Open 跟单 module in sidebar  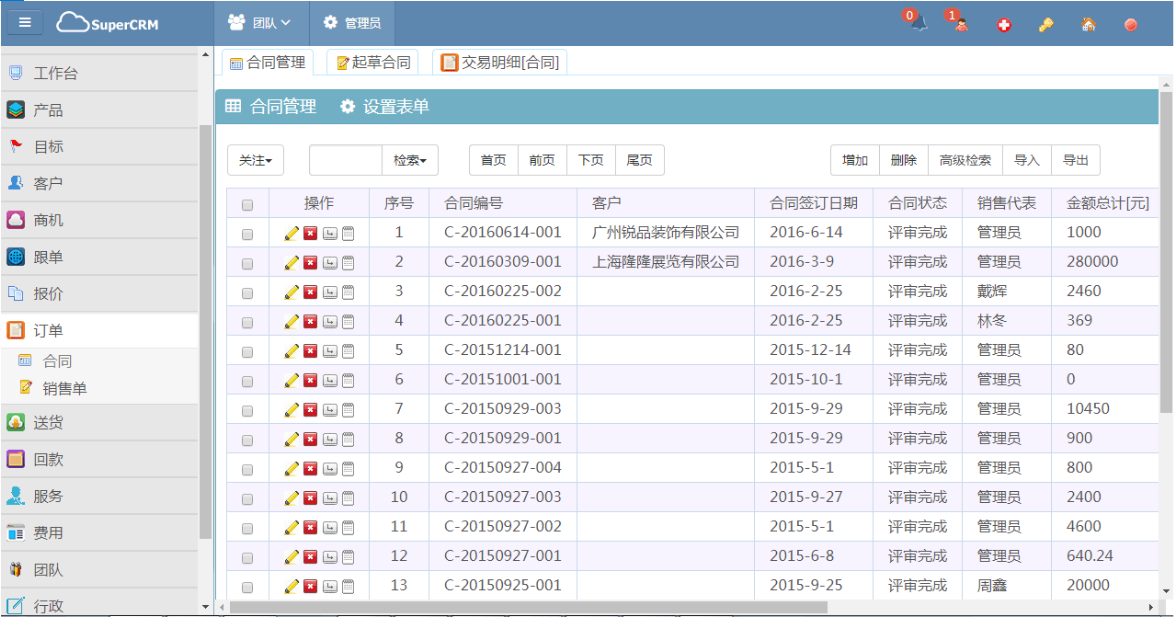[100, 257]
